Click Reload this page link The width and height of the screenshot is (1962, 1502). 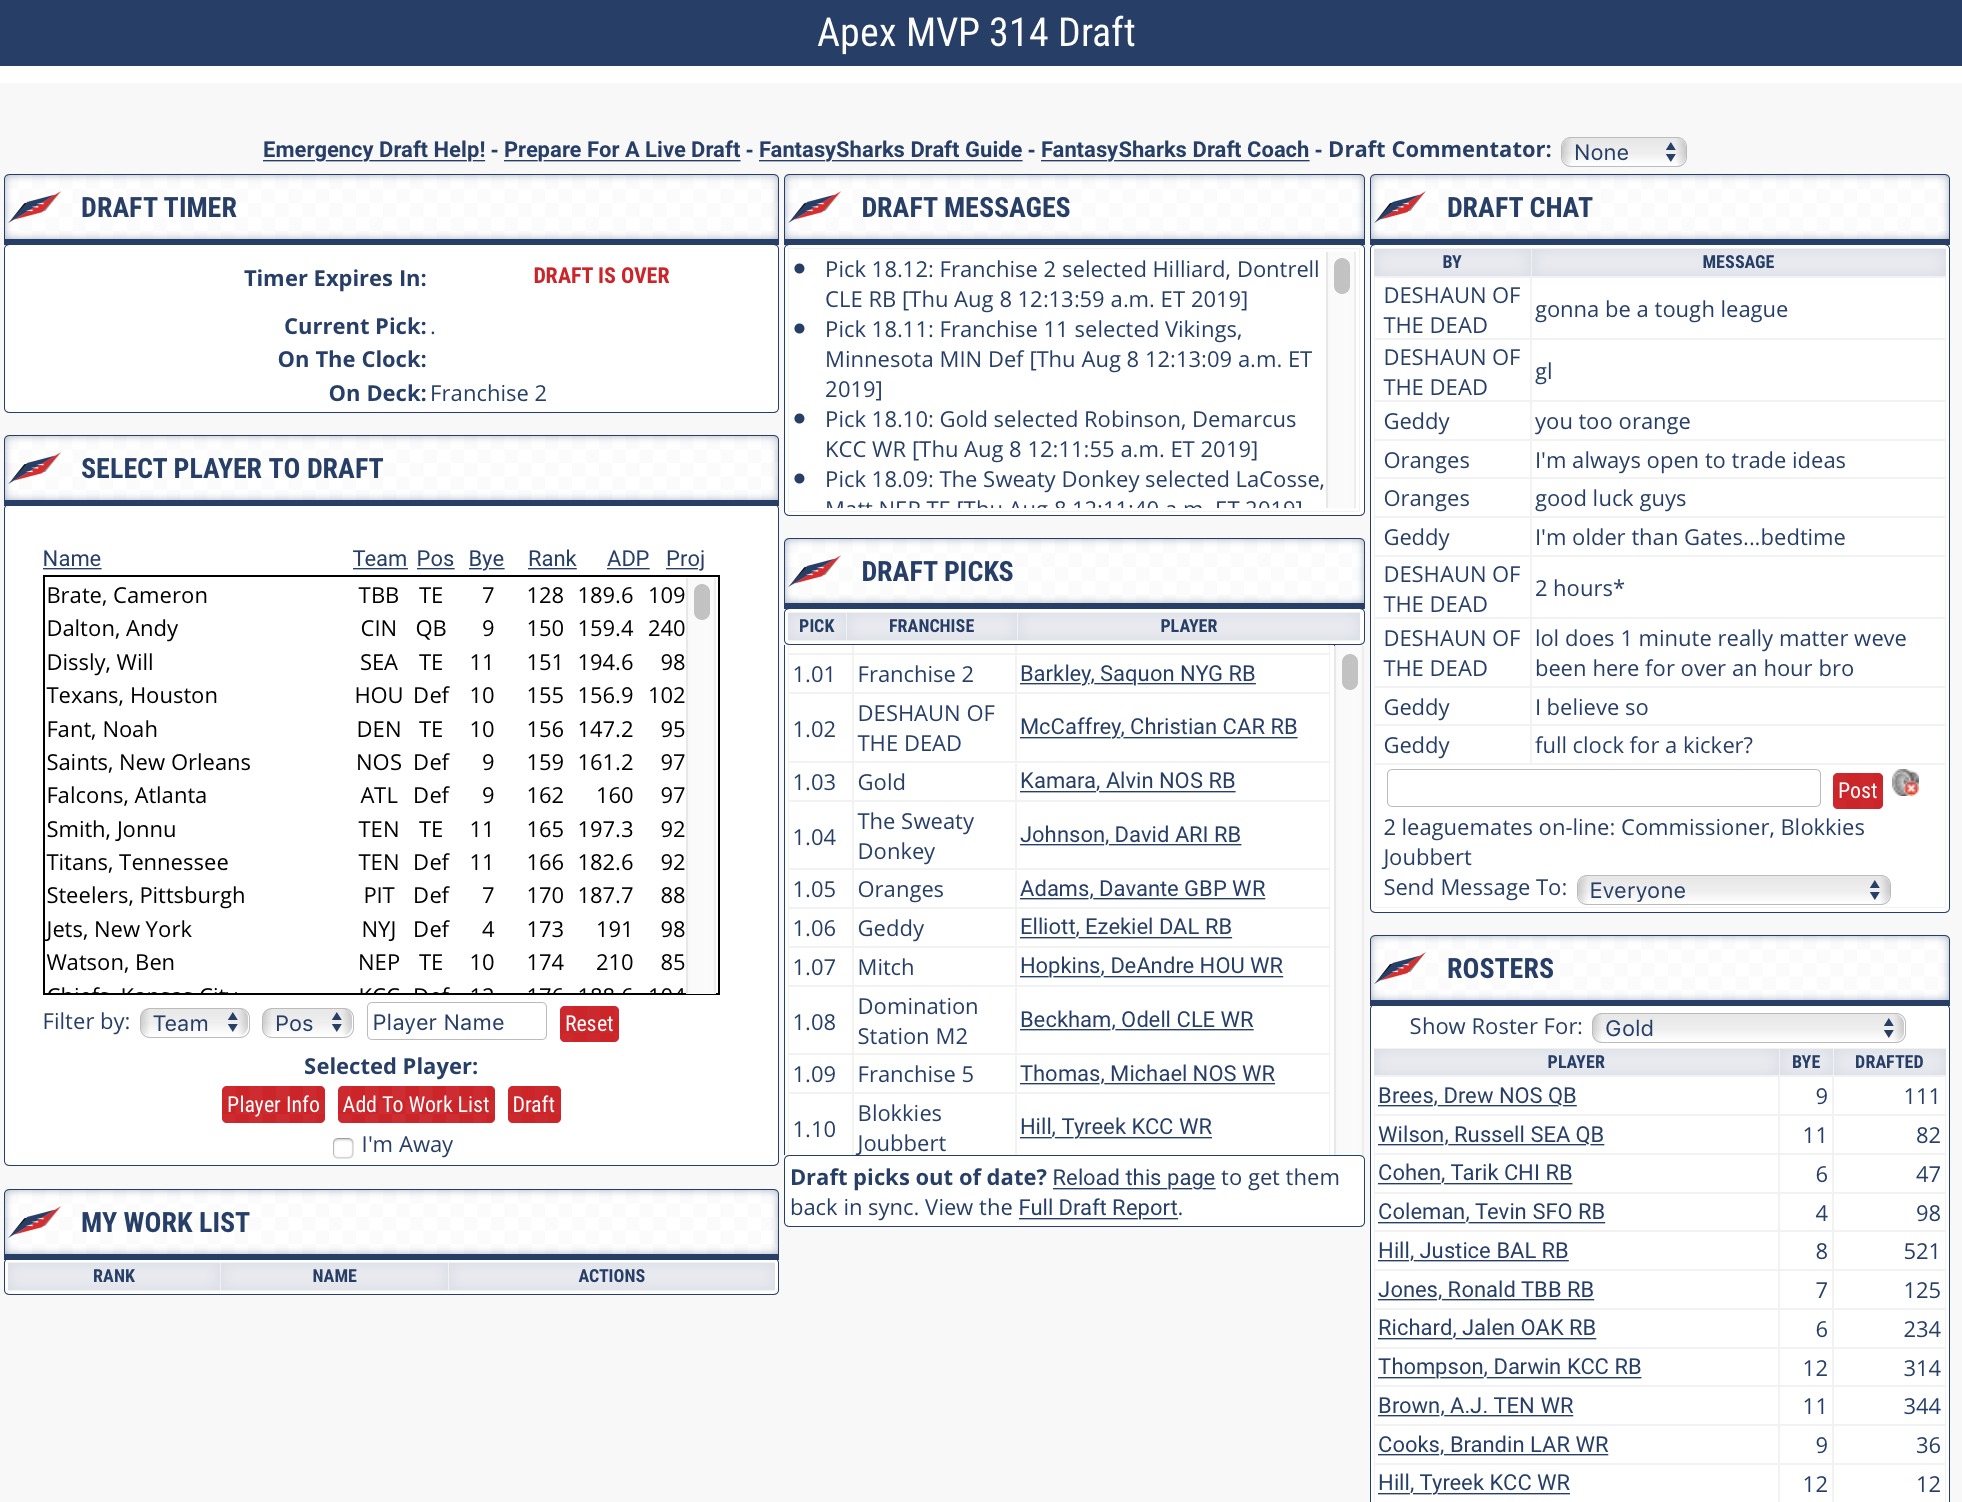[x=1134, y=1178]
